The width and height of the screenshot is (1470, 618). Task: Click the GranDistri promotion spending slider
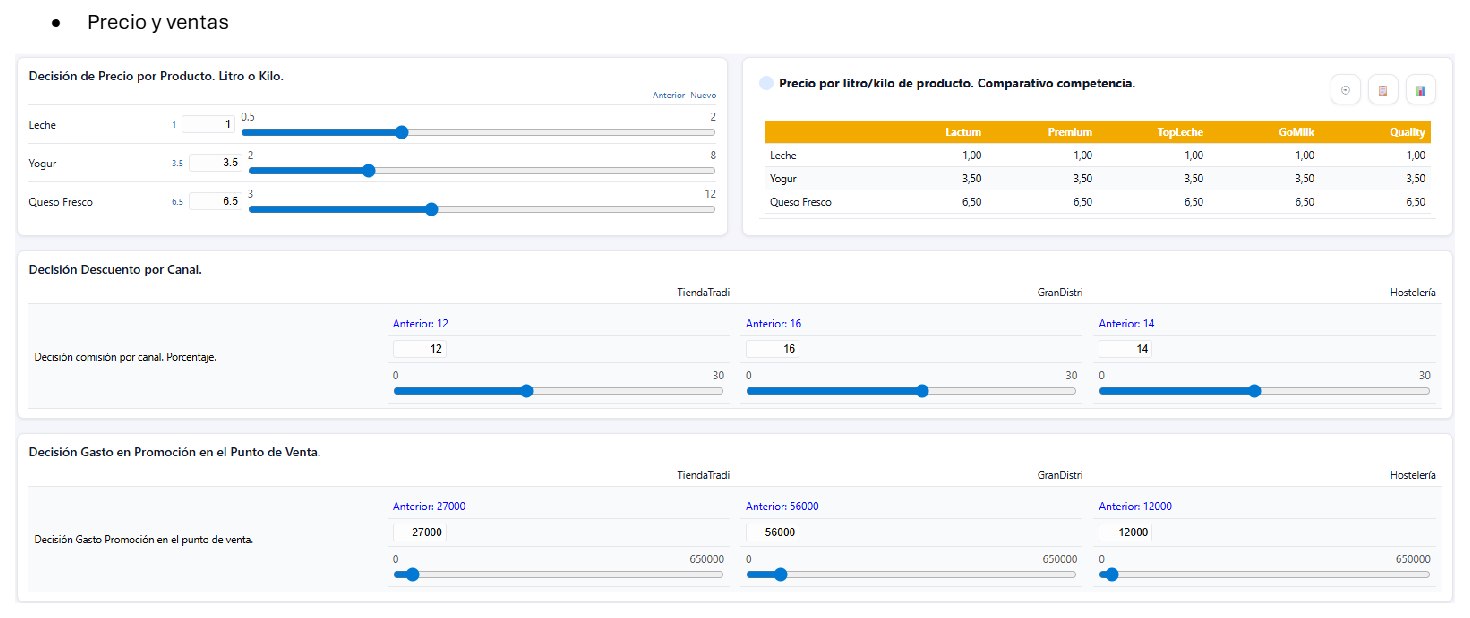coord(911,574)
